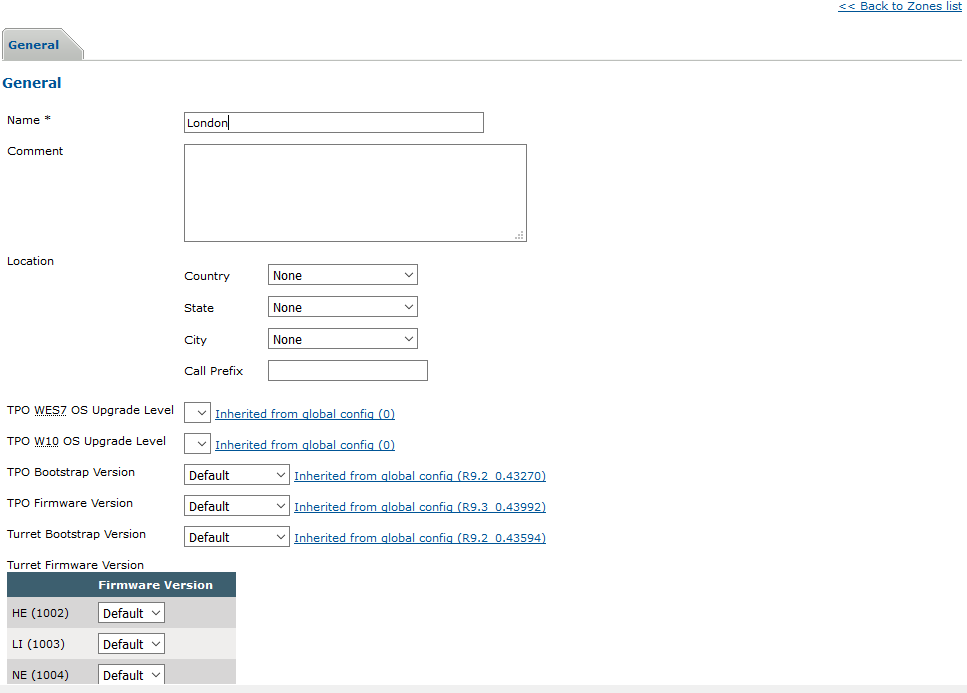This screenshot has height=693, width=967.
Task: Open the State dropdown
Action: [x=342, y=307]
